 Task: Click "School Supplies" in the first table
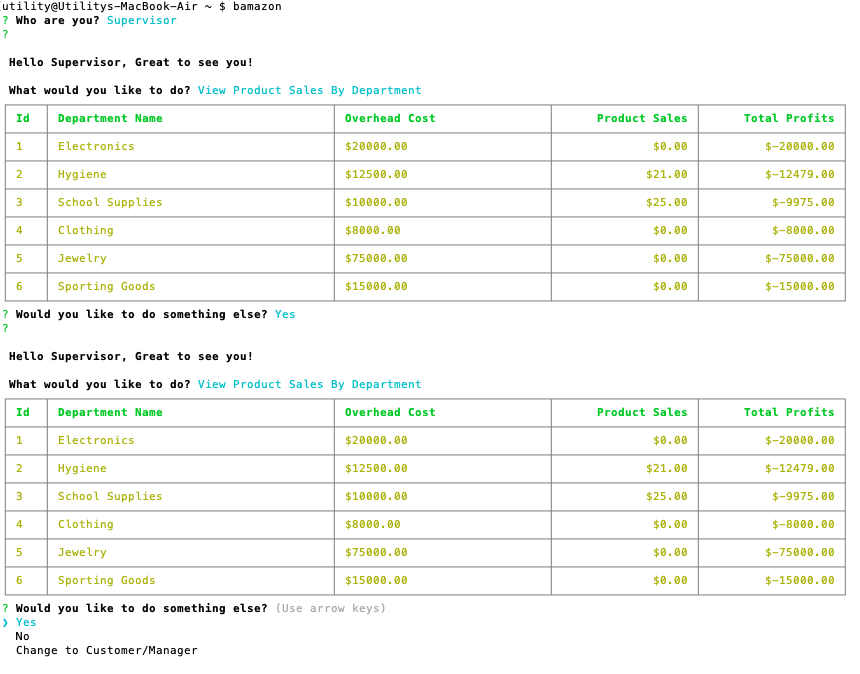(110, 202)
